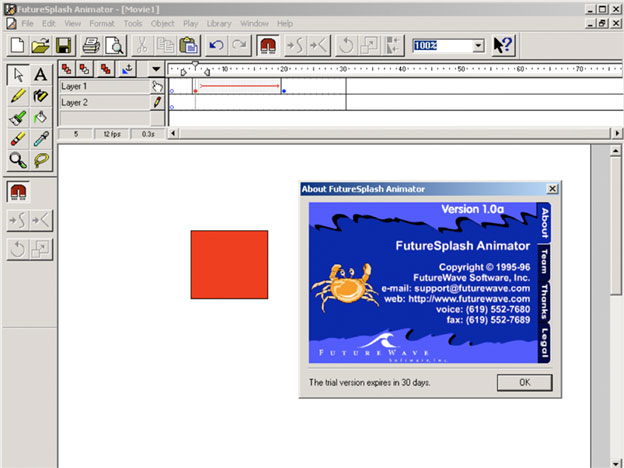Select Layer 2 in timeline

[x=105, y=102]
